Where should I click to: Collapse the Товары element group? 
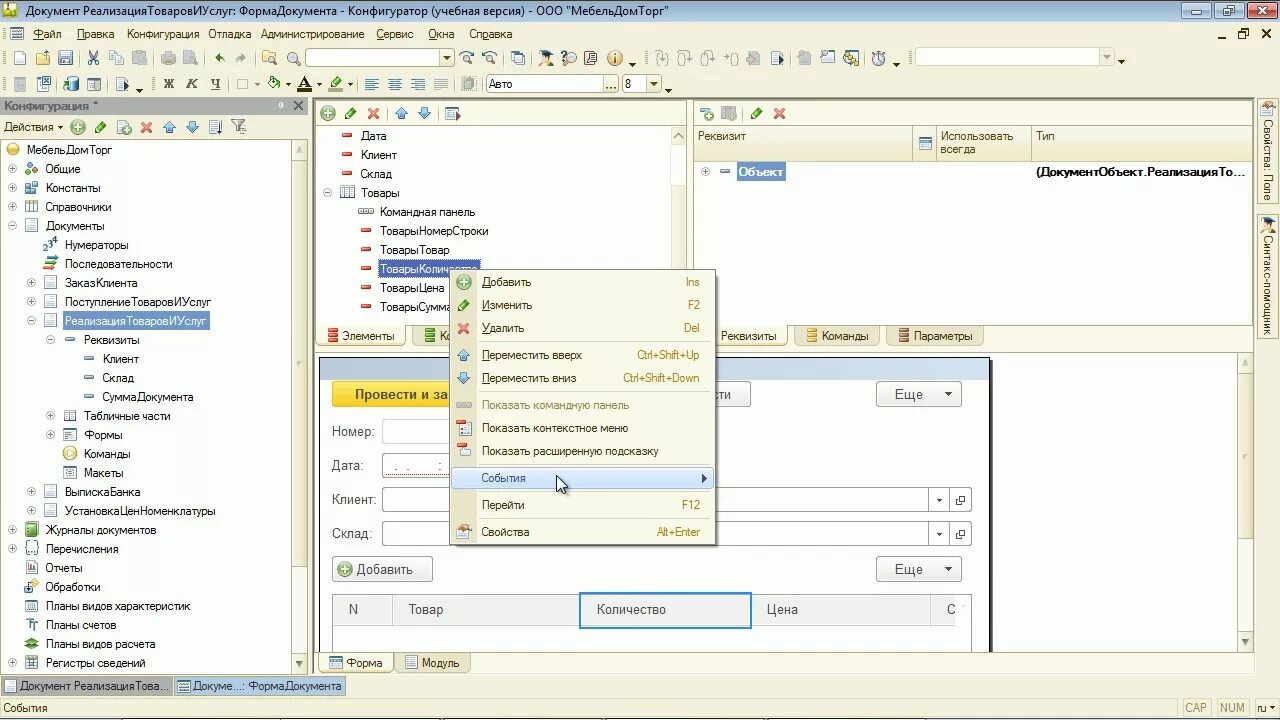(x=327, y=193)
